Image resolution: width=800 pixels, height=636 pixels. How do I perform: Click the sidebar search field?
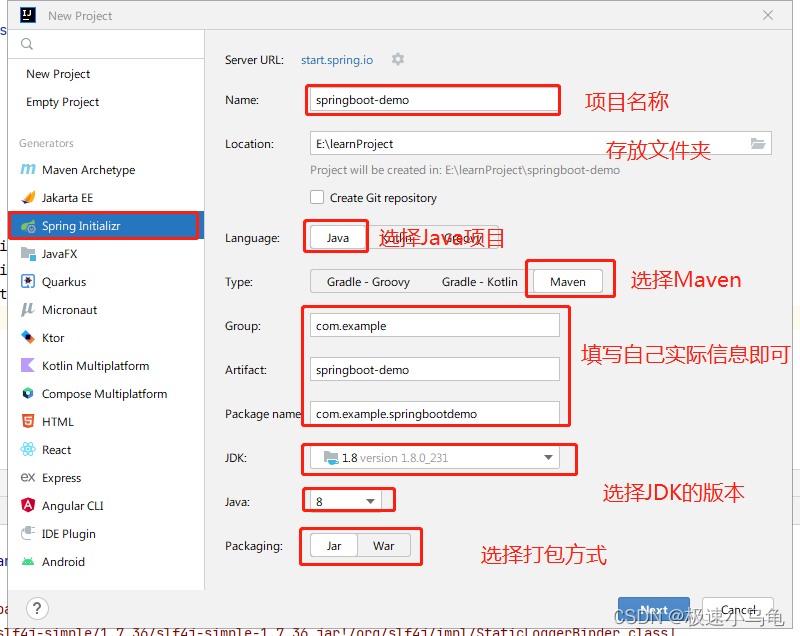click(x=106, y=44)
